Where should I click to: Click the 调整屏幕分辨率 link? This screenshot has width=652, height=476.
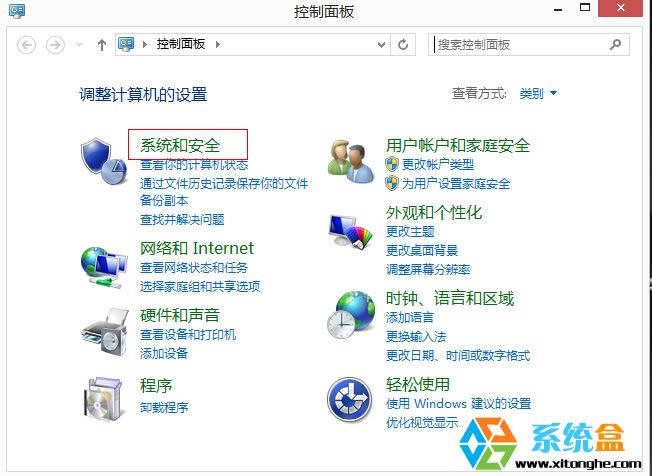click(x=428, y=269)
